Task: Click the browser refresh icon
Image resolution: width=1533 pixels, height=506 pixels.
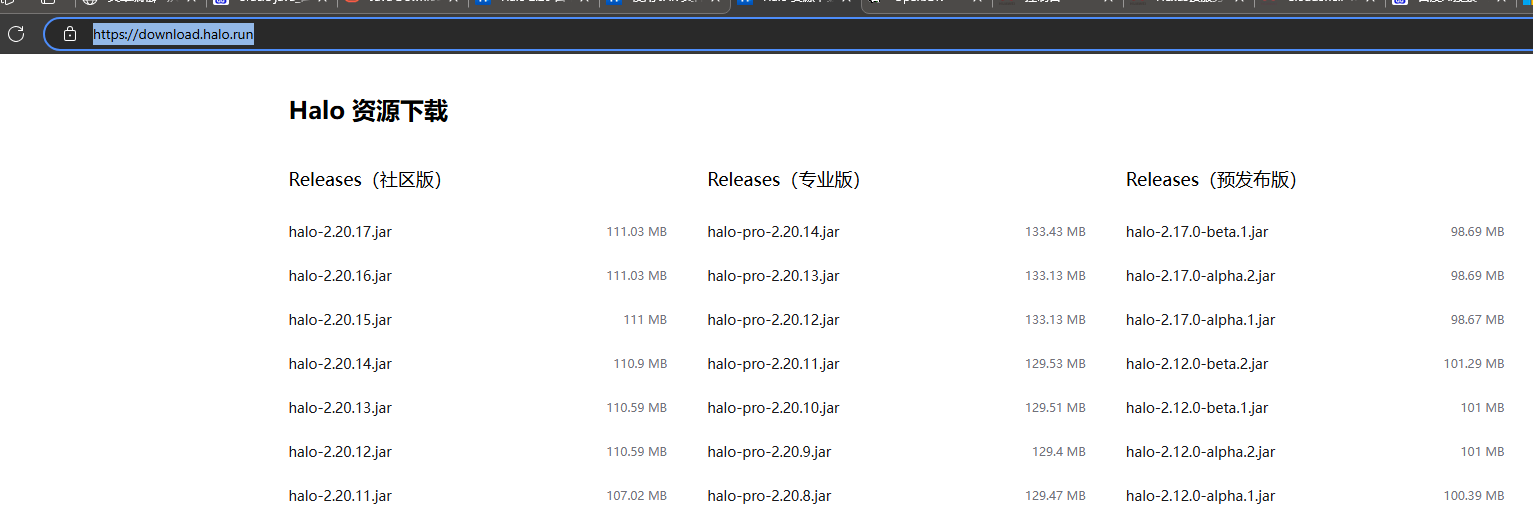Action: pos(16,34)
